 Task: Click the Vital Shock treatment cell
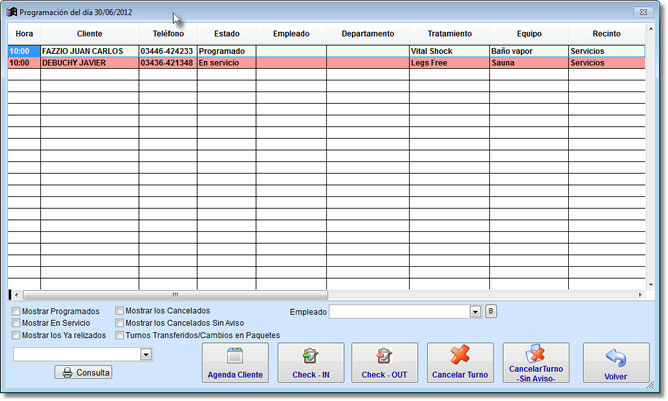click(x=449, y=51)
